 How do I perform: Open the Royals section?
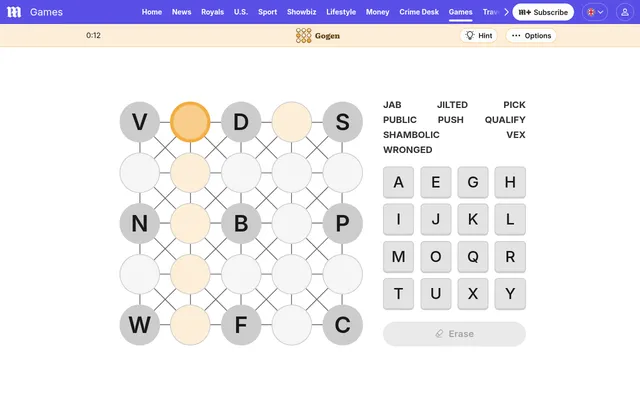coord(212,12)
